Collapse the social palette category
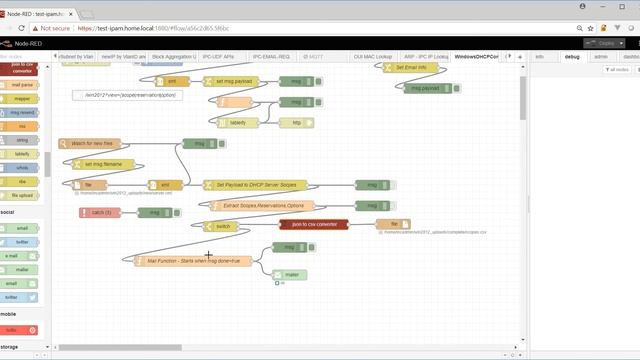This screenshot has height=360, width=640. click(7, 212)
